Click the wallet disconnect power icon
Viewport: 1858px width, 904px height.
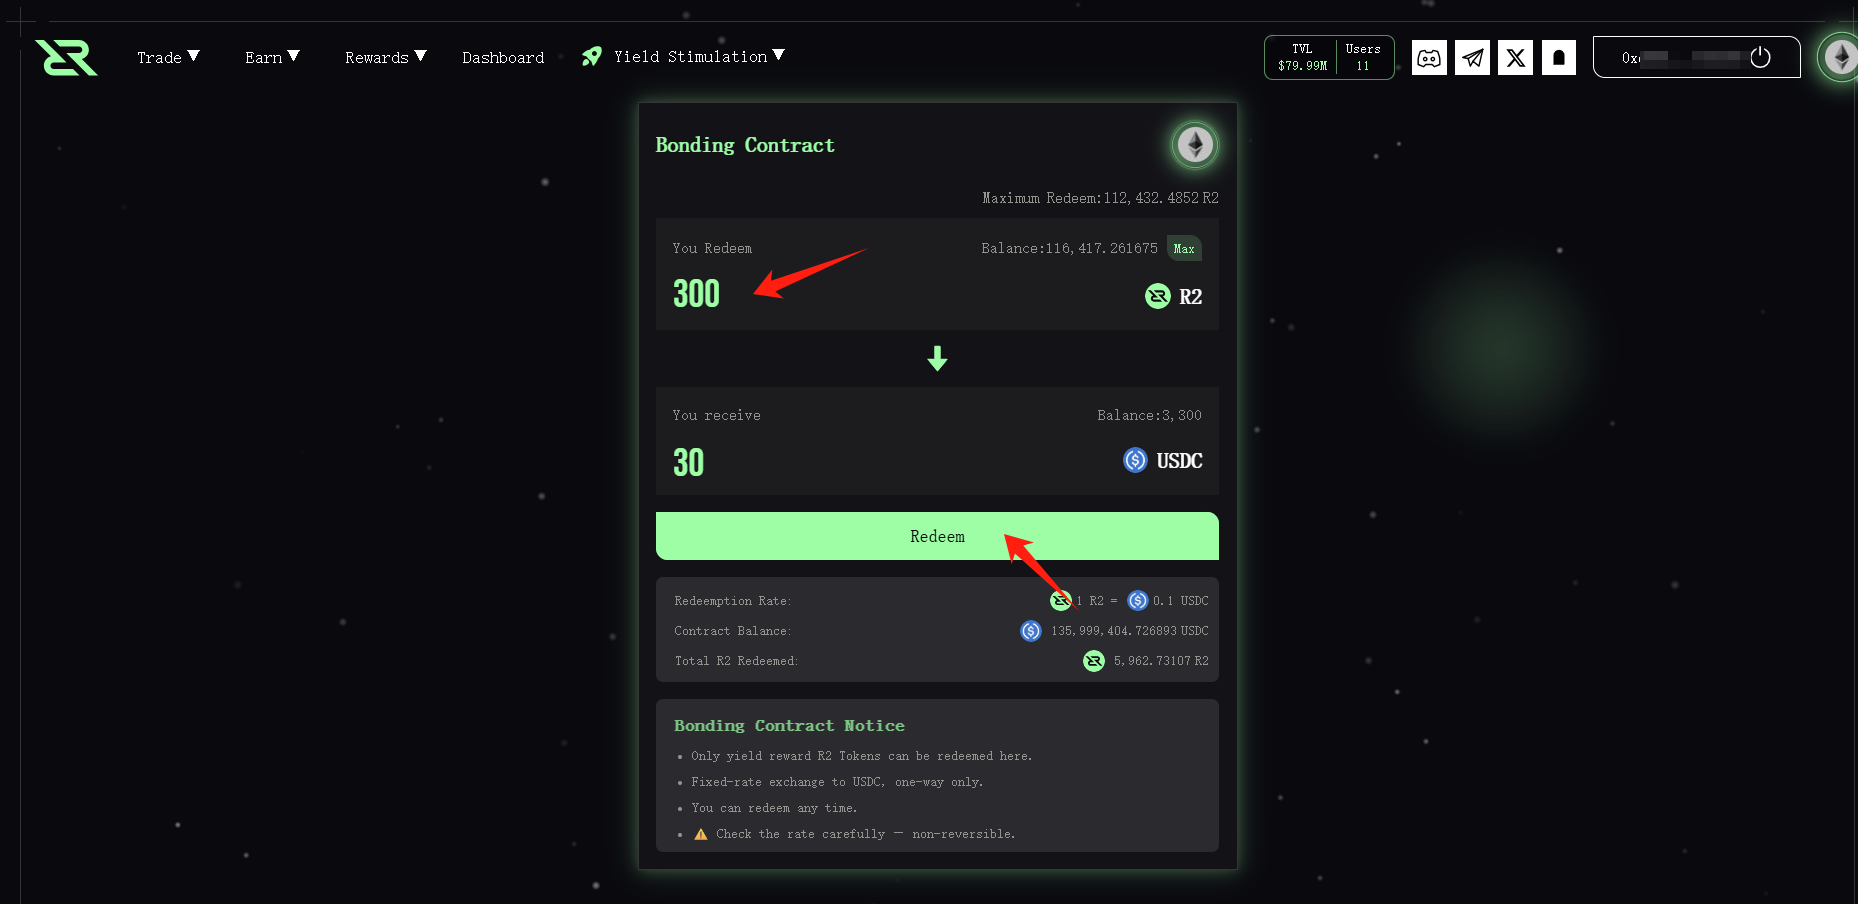(1761, 57)
